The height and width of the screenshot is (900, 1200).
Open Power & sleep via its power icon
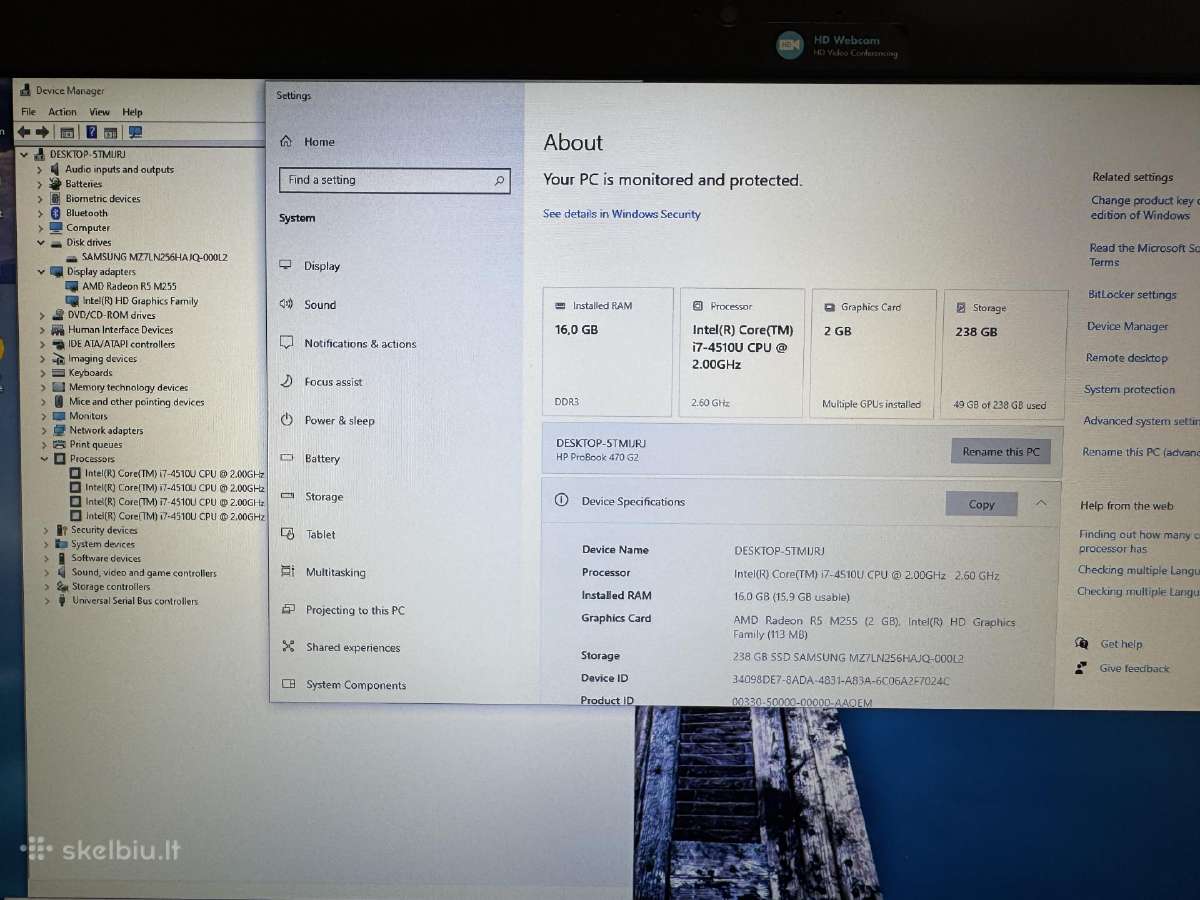coord(287,420)
